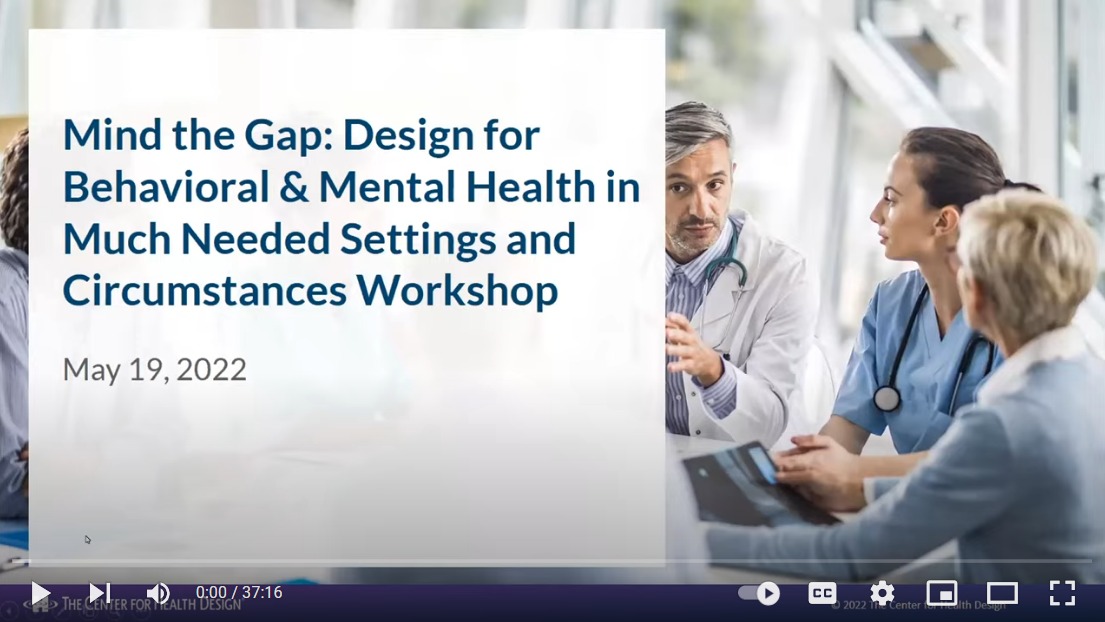This screenshot has width=1105, height=622.
Task: Click the Mind the Gap workshop title
Action: click(x=352, y=213)
